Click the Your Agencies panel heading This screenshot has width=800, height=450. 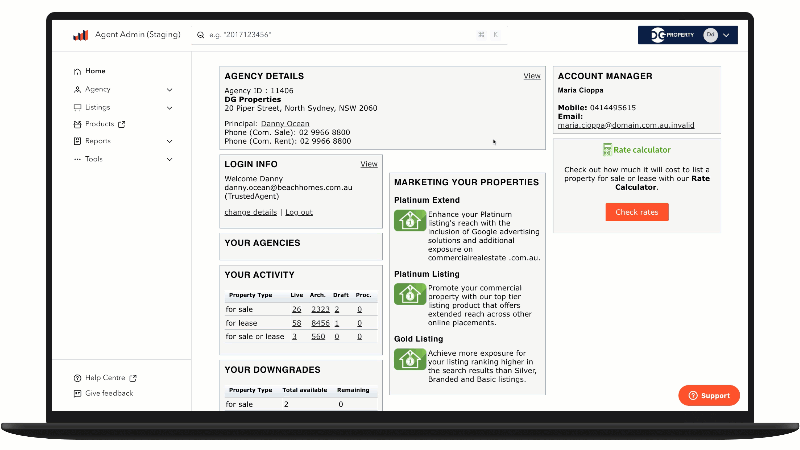click(262, 243)
